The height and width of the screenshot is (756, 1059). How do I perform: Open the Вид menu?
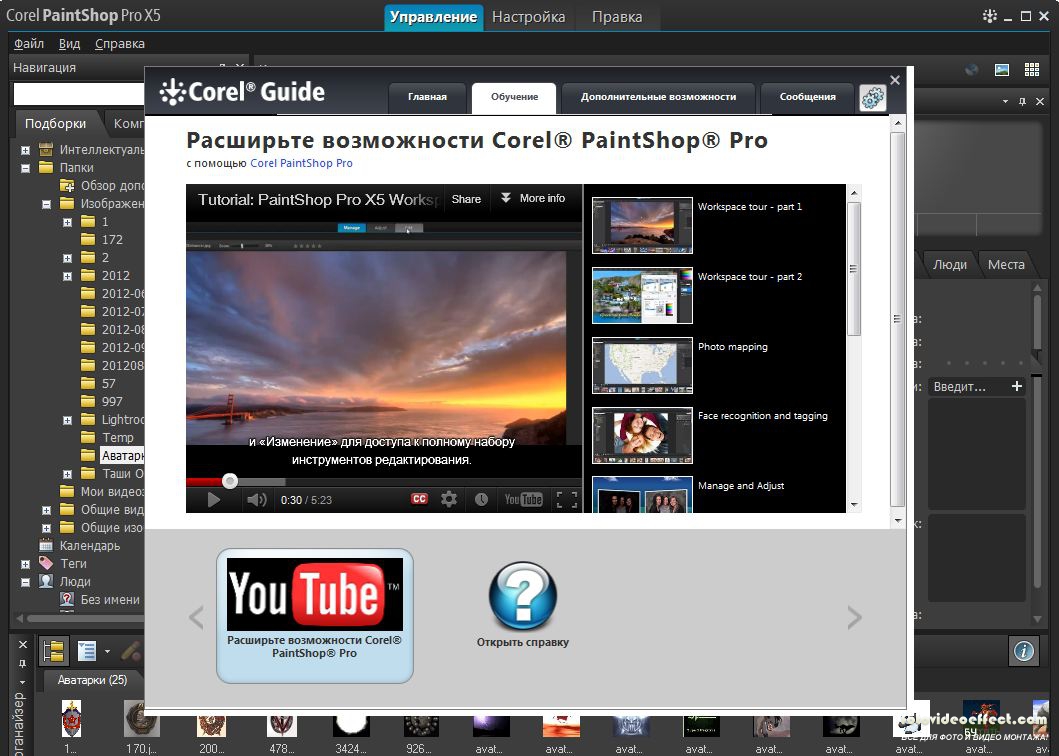click(x=70, y=44)
